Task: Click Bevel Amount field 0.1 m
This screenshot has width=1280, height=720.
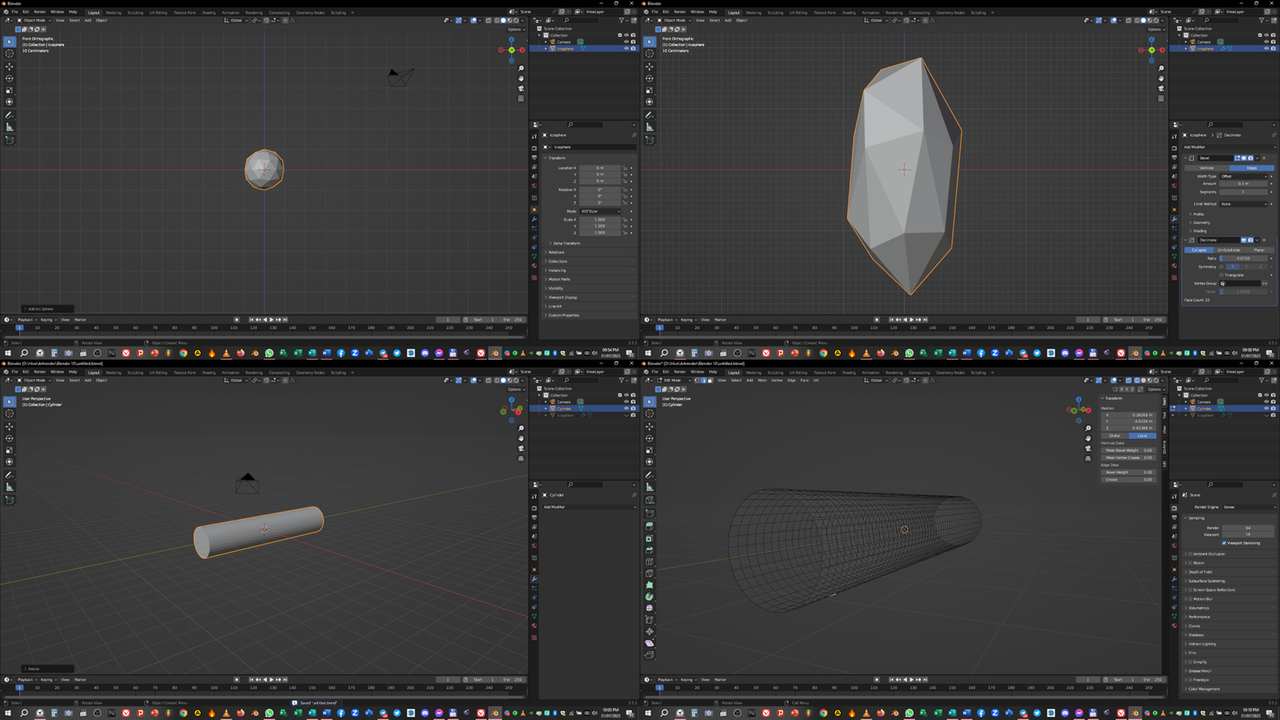Action: point(1243,184)
